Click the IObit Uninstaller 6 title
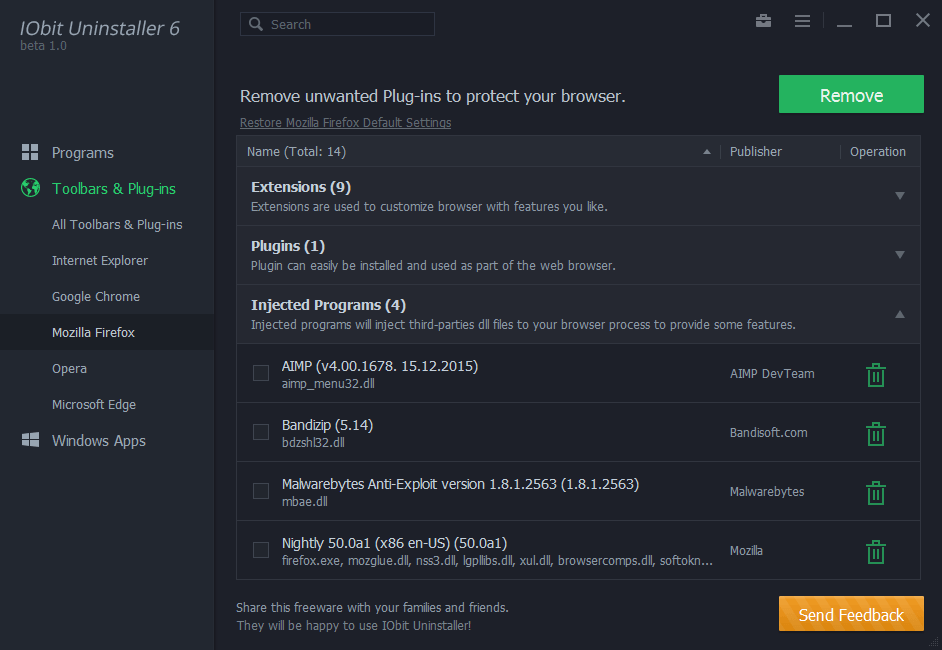942x650 pixels. pos(100,28)
